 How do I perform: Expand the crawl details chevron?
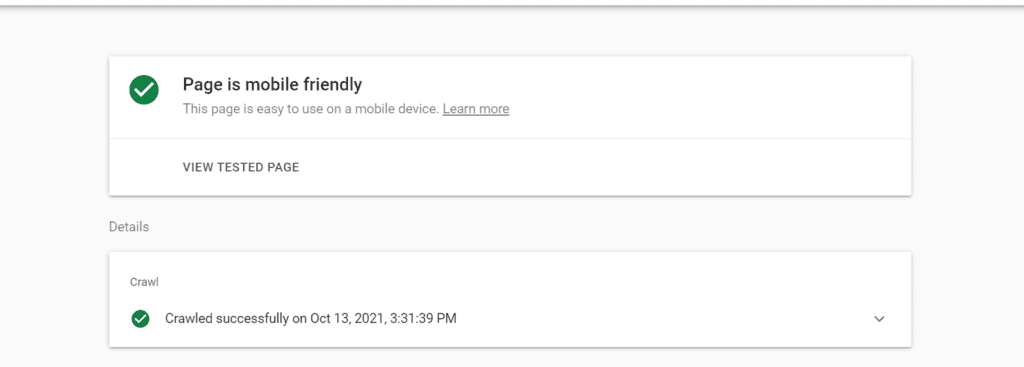879,319
